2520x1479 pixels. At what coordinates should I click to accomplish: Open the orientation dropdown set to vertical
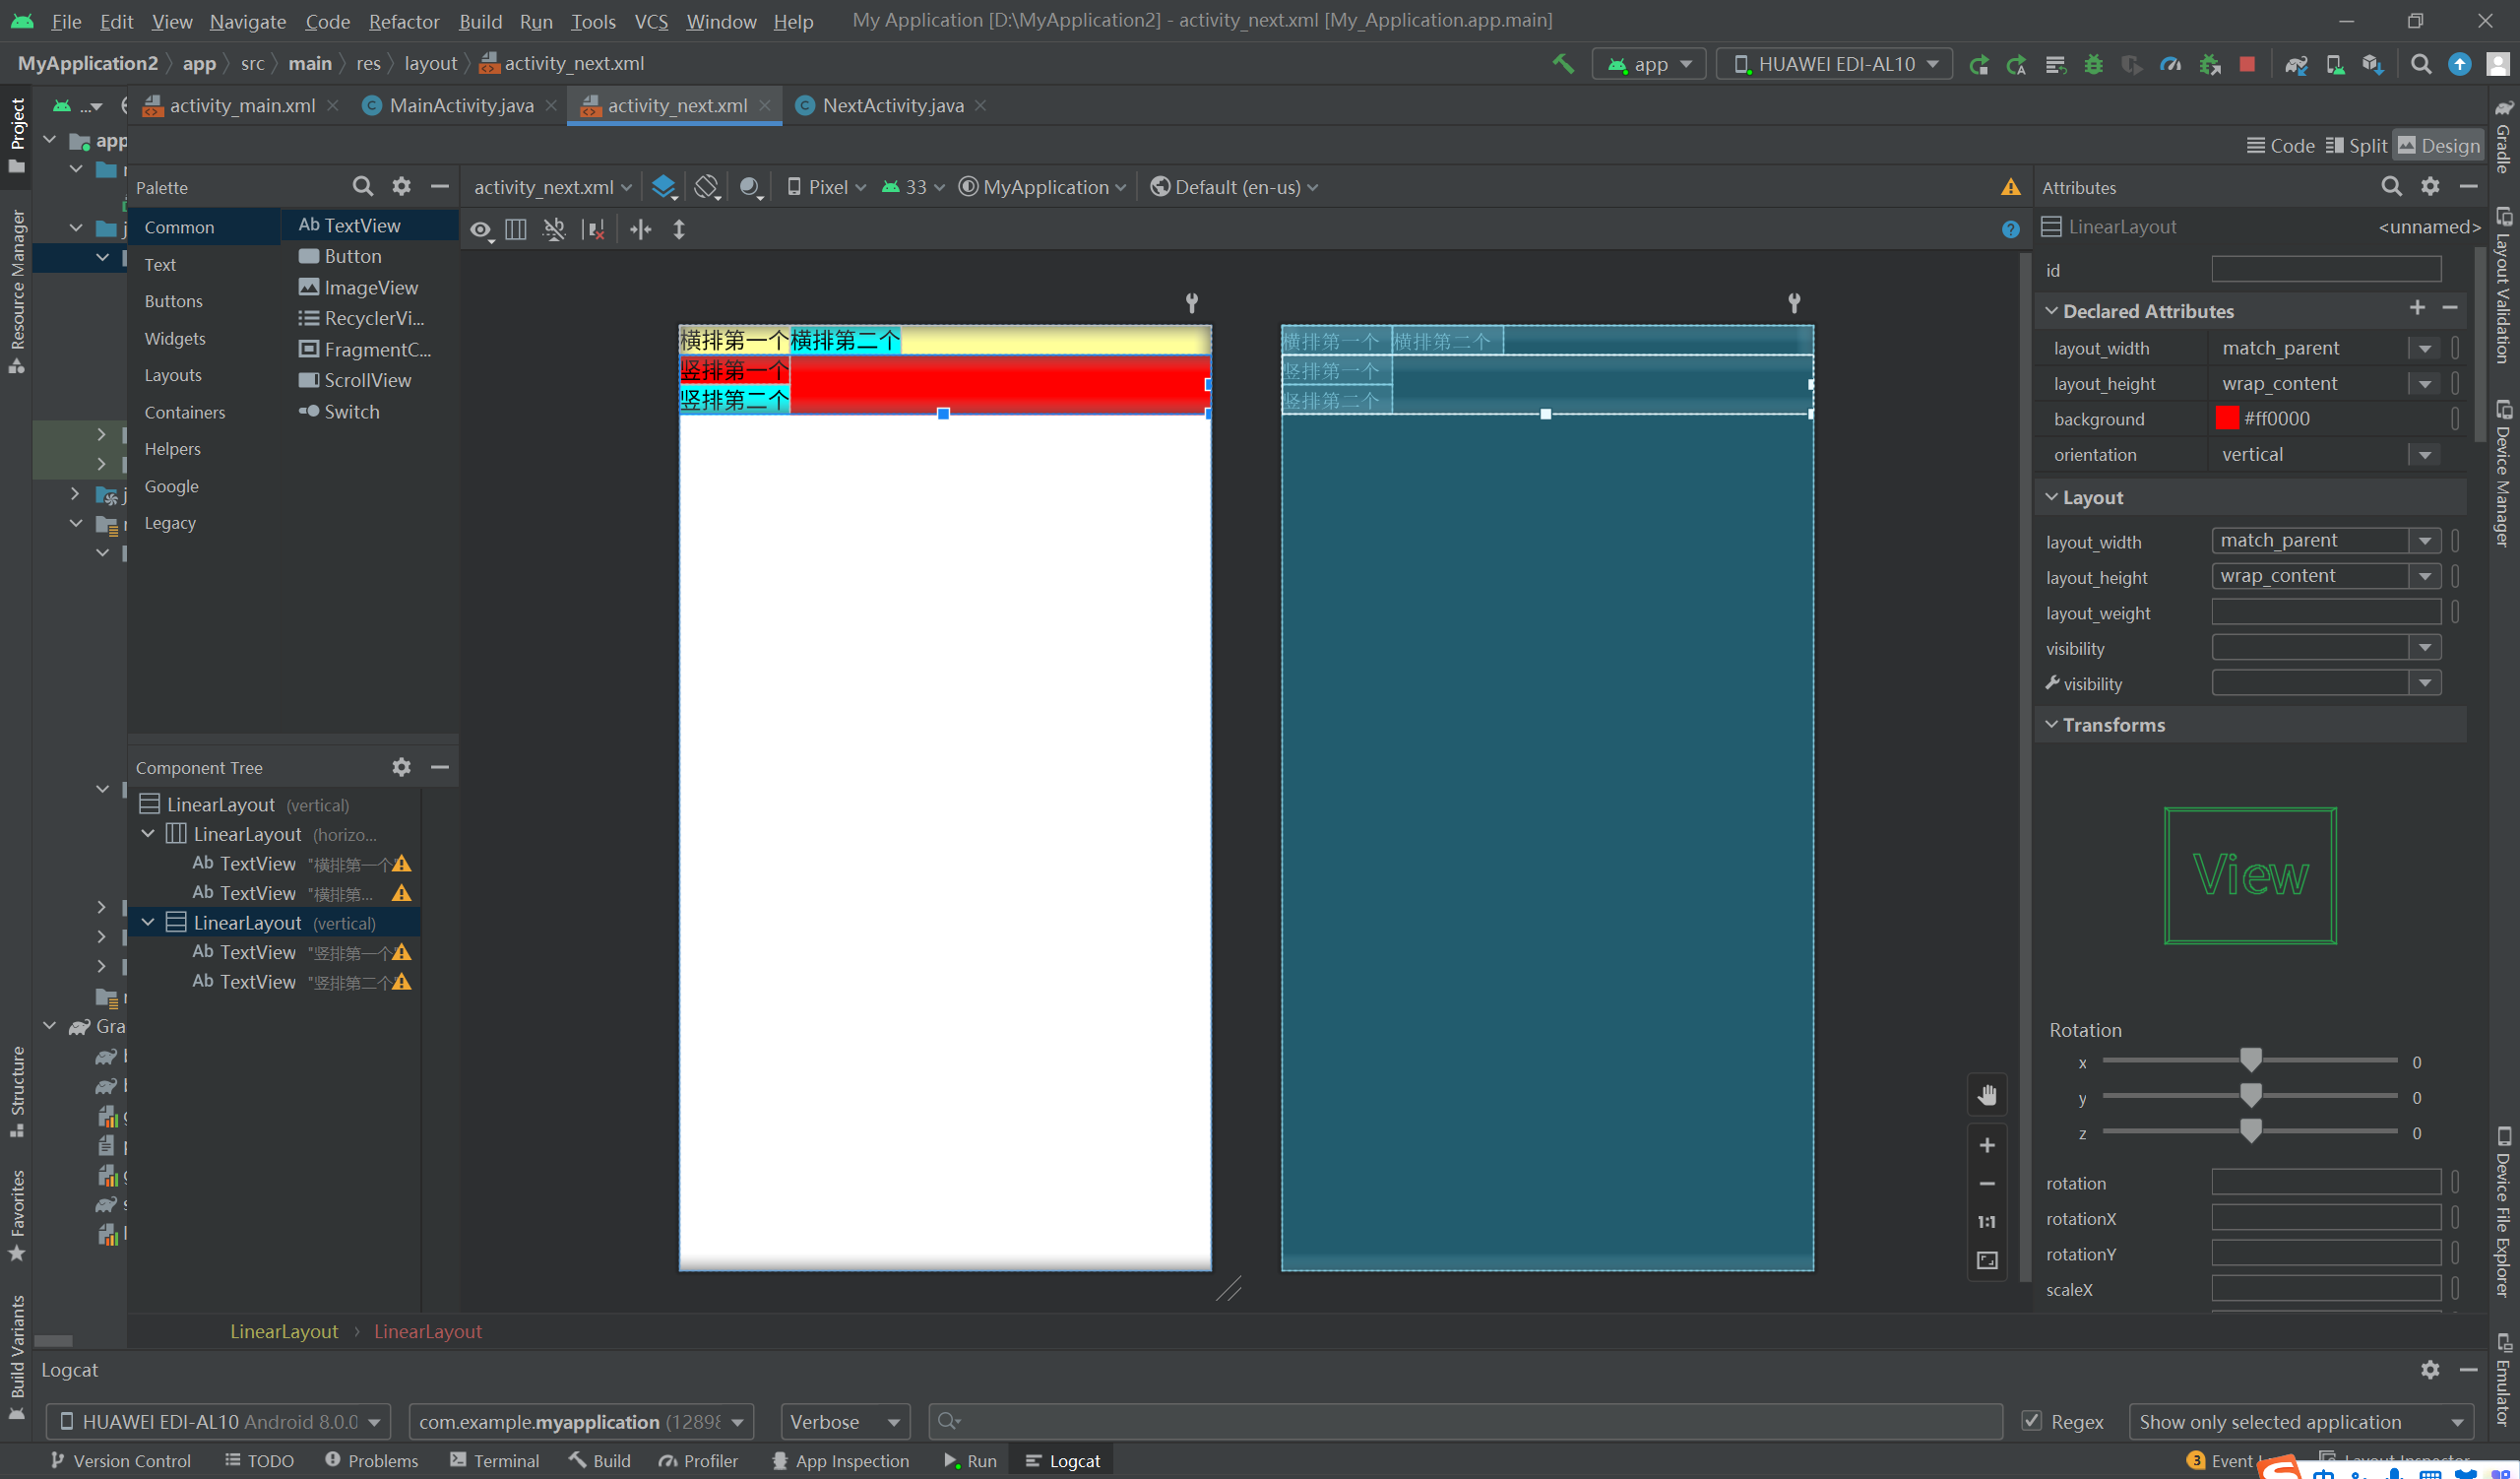click(2425, 455)
